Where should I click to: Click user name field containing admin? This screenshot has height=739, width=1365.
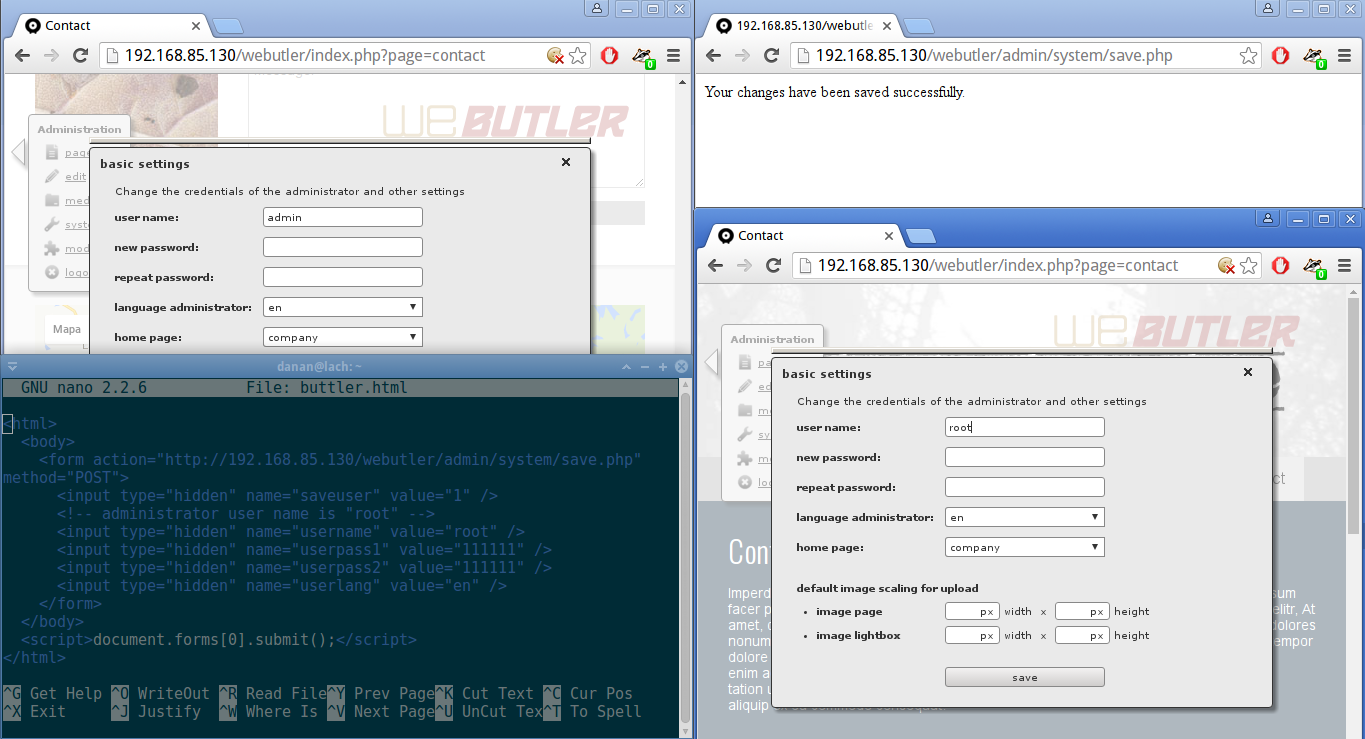click(x=343, y=217)
